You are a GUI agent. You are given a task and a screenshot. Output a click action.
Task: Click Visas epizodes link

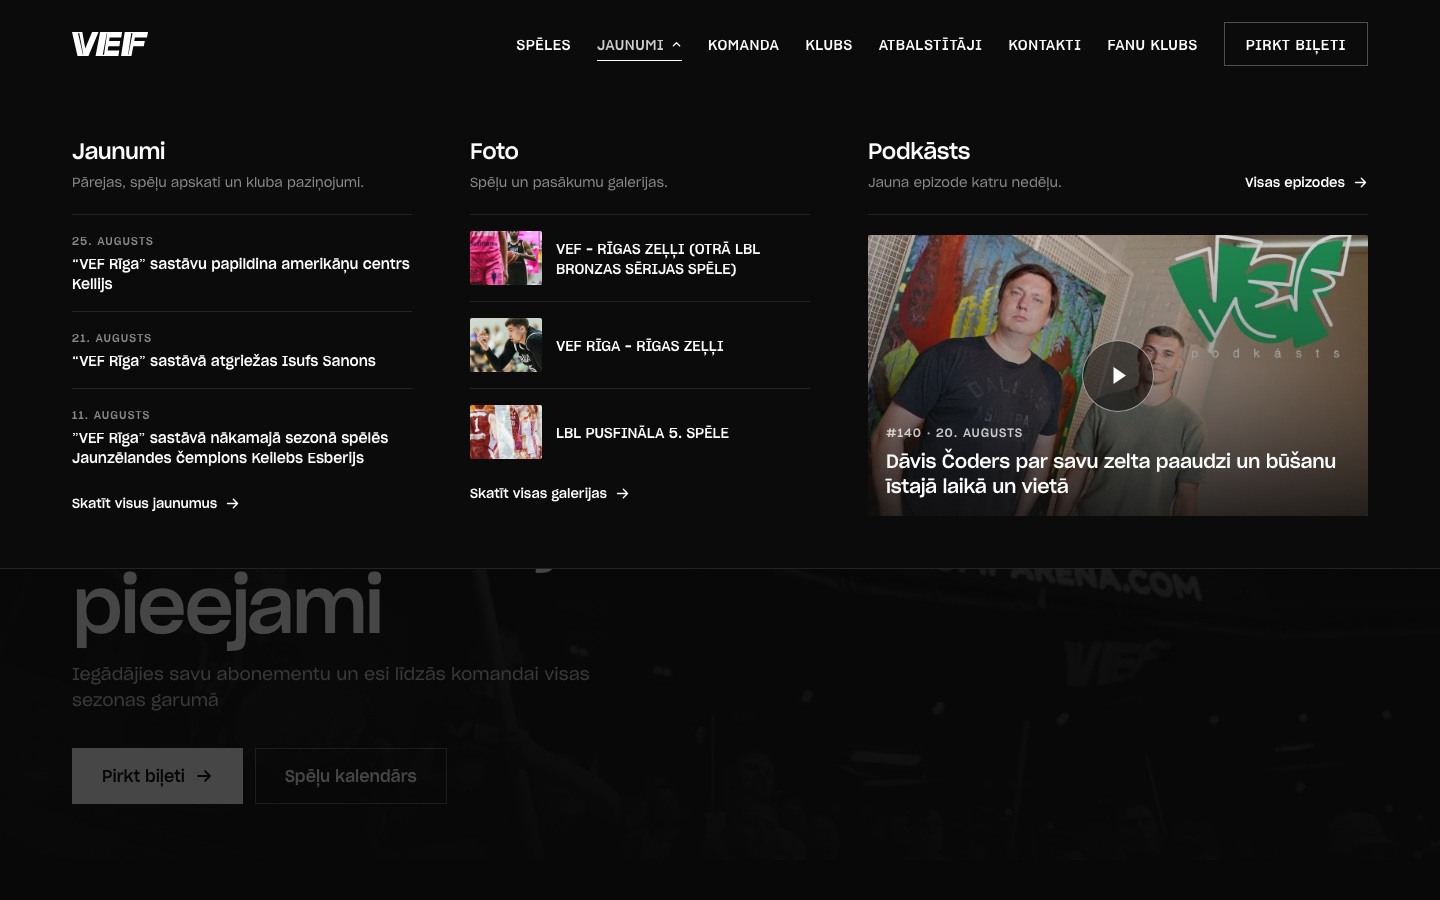(x=1306, y=182)
